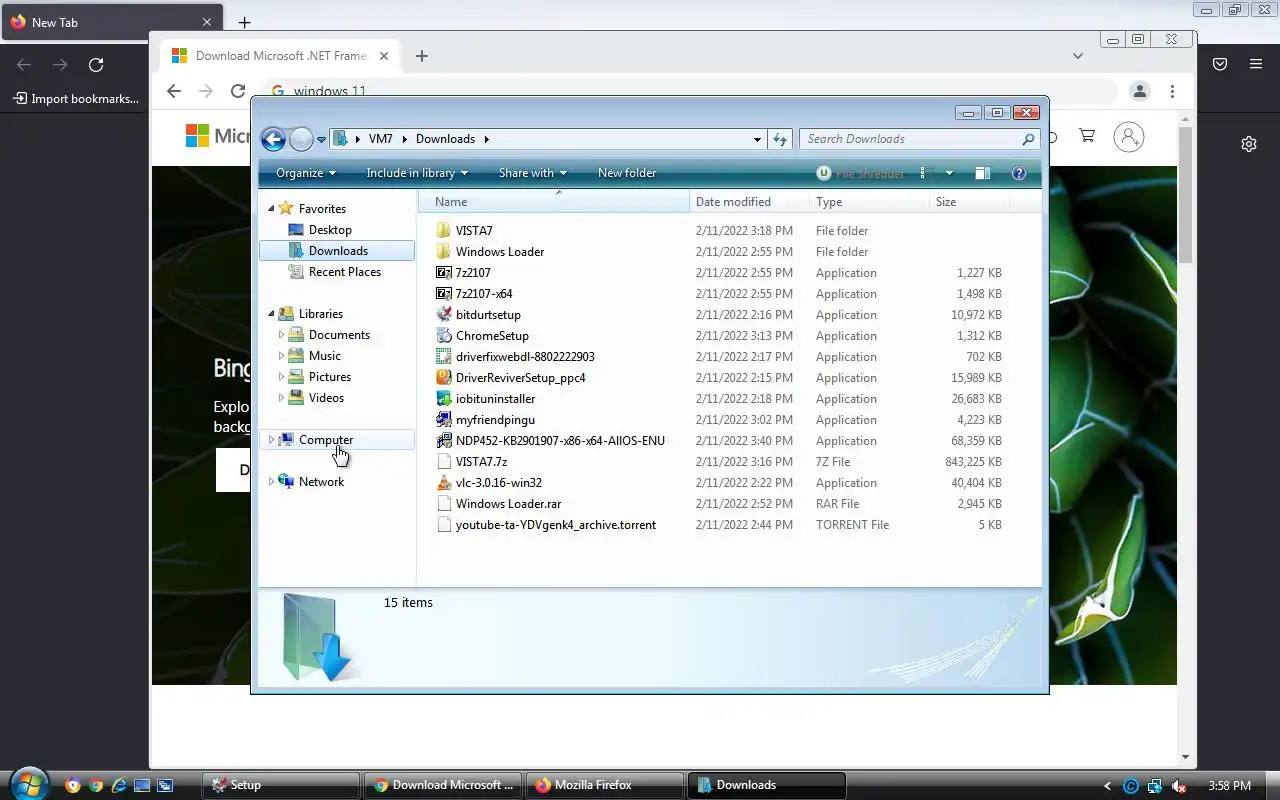The width and height of the screenshot is (1280, 800).
Task: Select Downloads in the Favorites sidebar
Action: [x=337, y=250]
